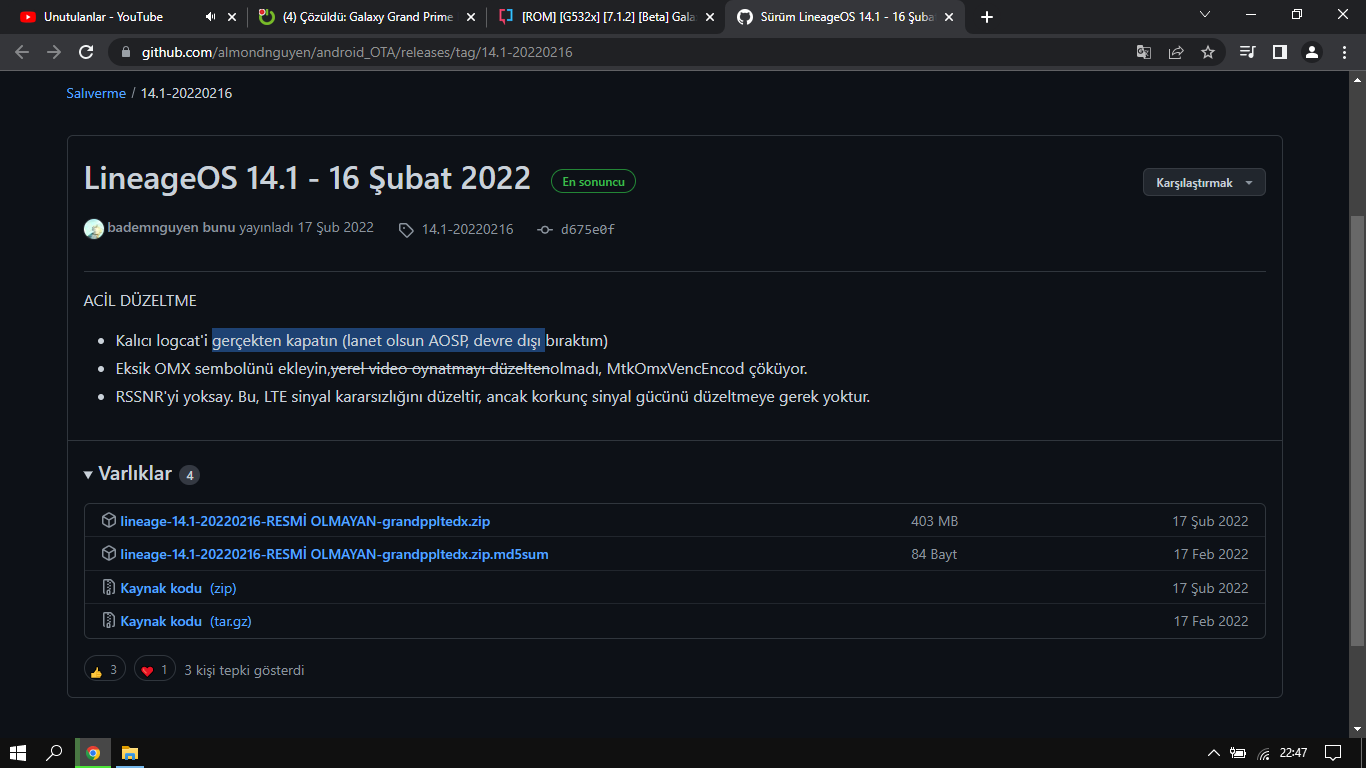Toggle the heart reaction
This screenshot has width=1366, height=768.
tap(155, 670)
